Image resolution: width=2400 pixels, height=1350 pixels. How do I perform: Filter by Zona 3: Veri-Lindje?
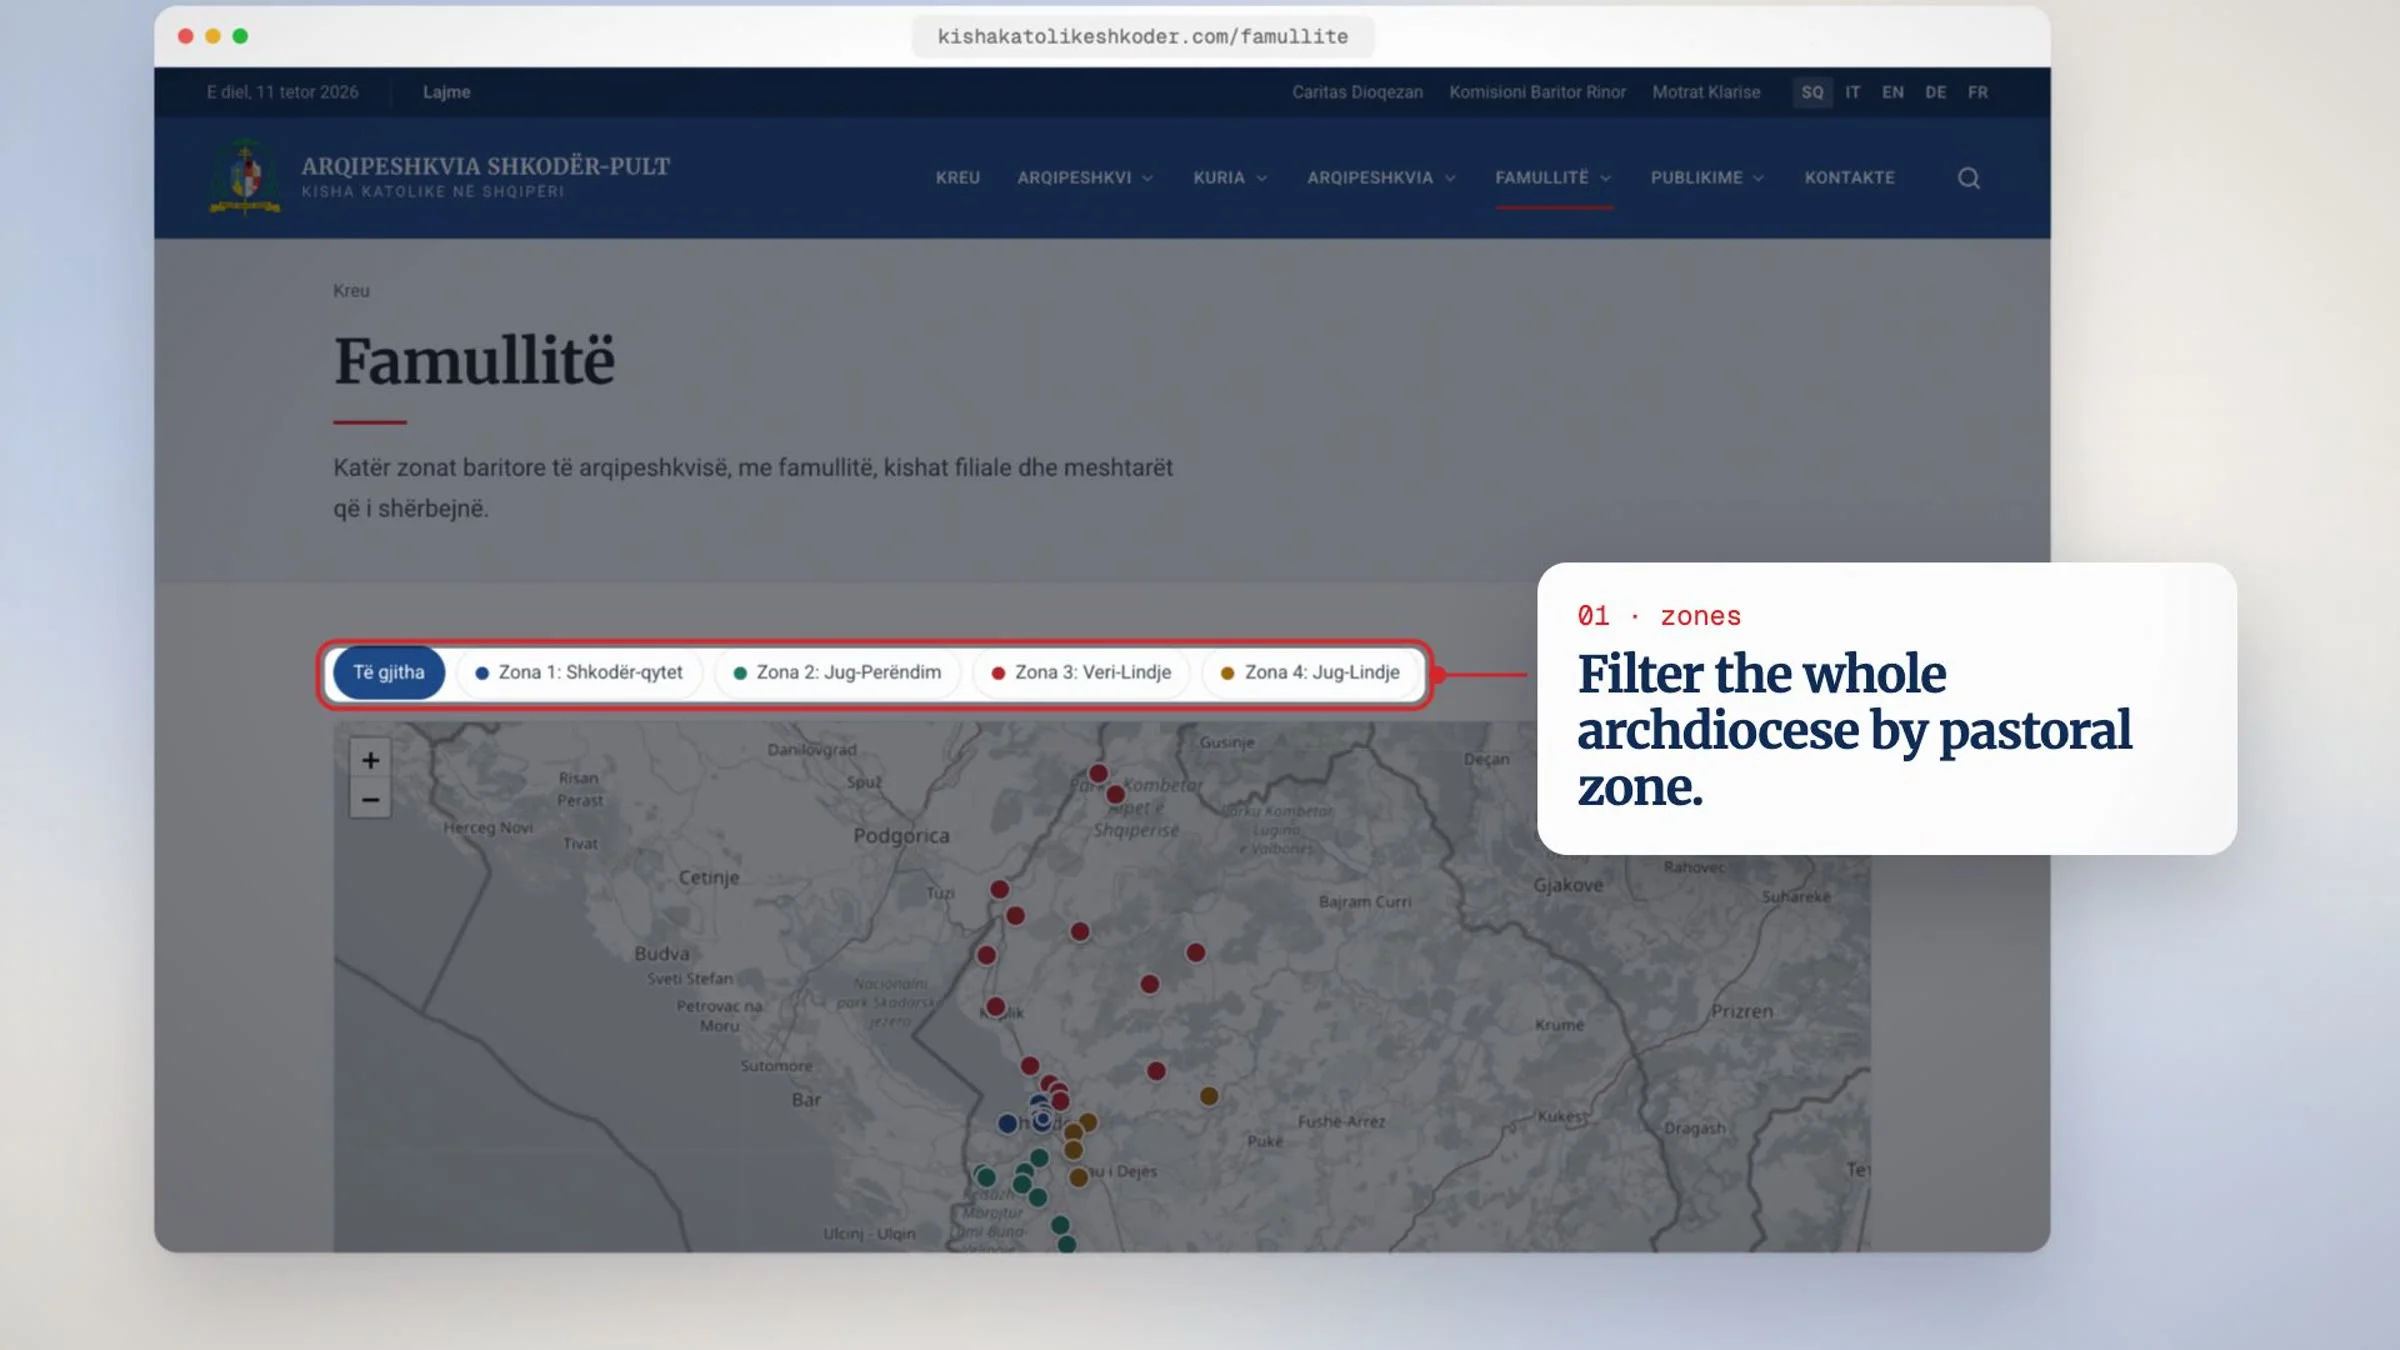(x=1081, y=673)
